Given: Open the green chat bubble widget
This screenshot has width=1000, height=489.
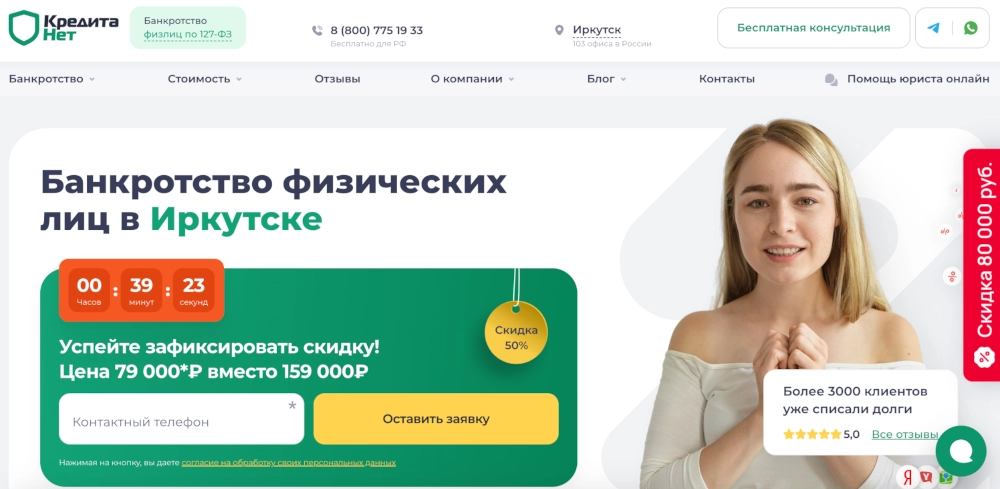Looking at the screenshot, I should pos(960,451).
